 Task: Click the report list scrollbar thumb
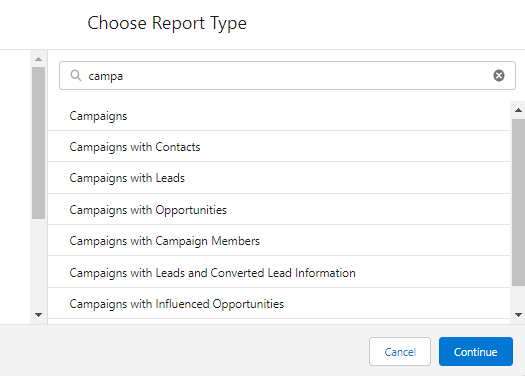coord(518,202)
